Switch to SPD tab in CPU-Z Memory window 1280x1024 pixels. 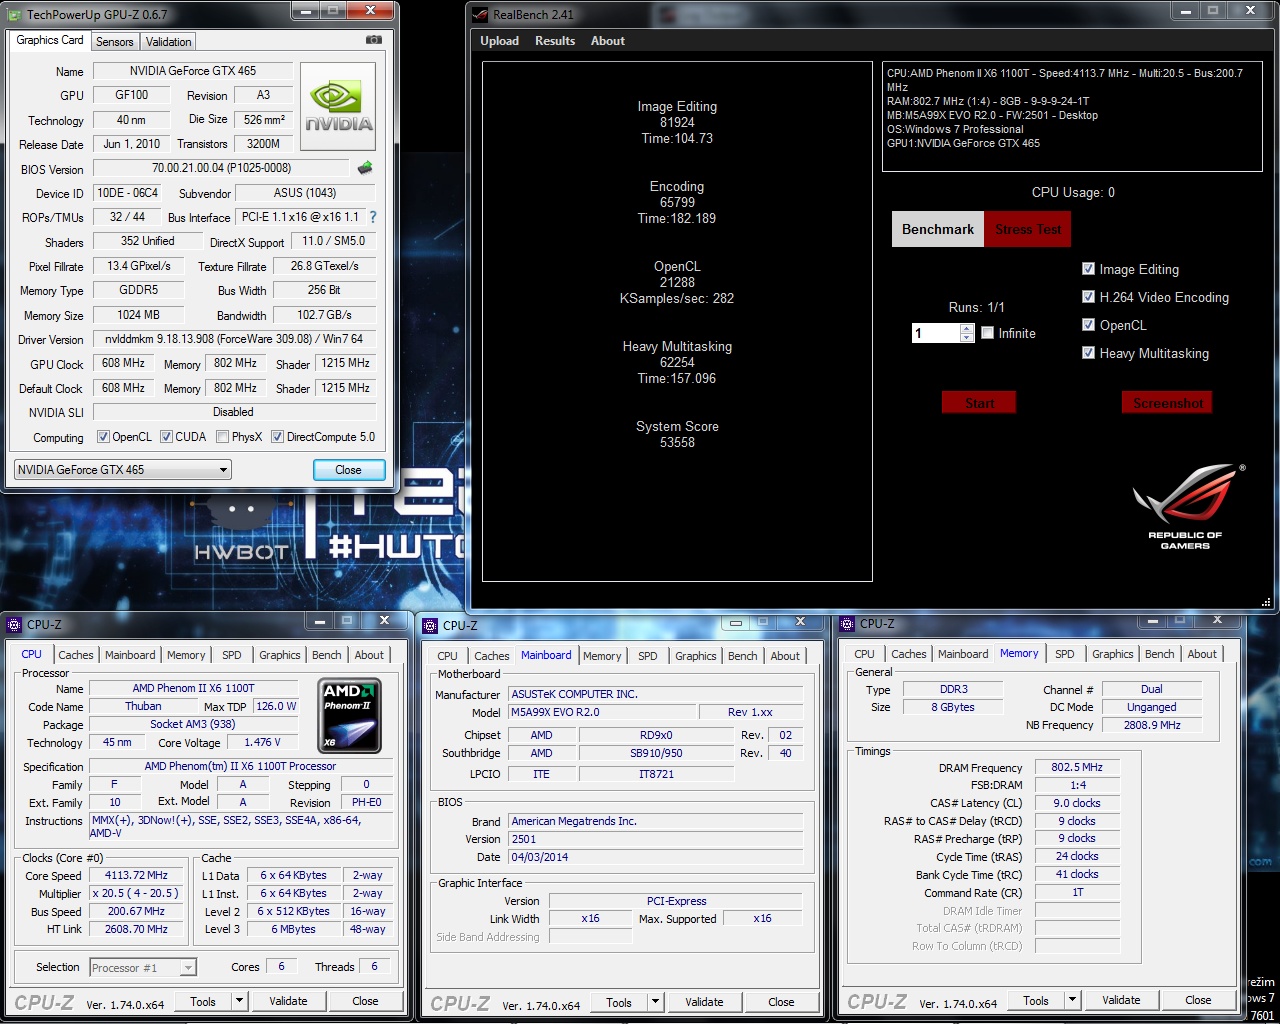[x=1065, y=654]
